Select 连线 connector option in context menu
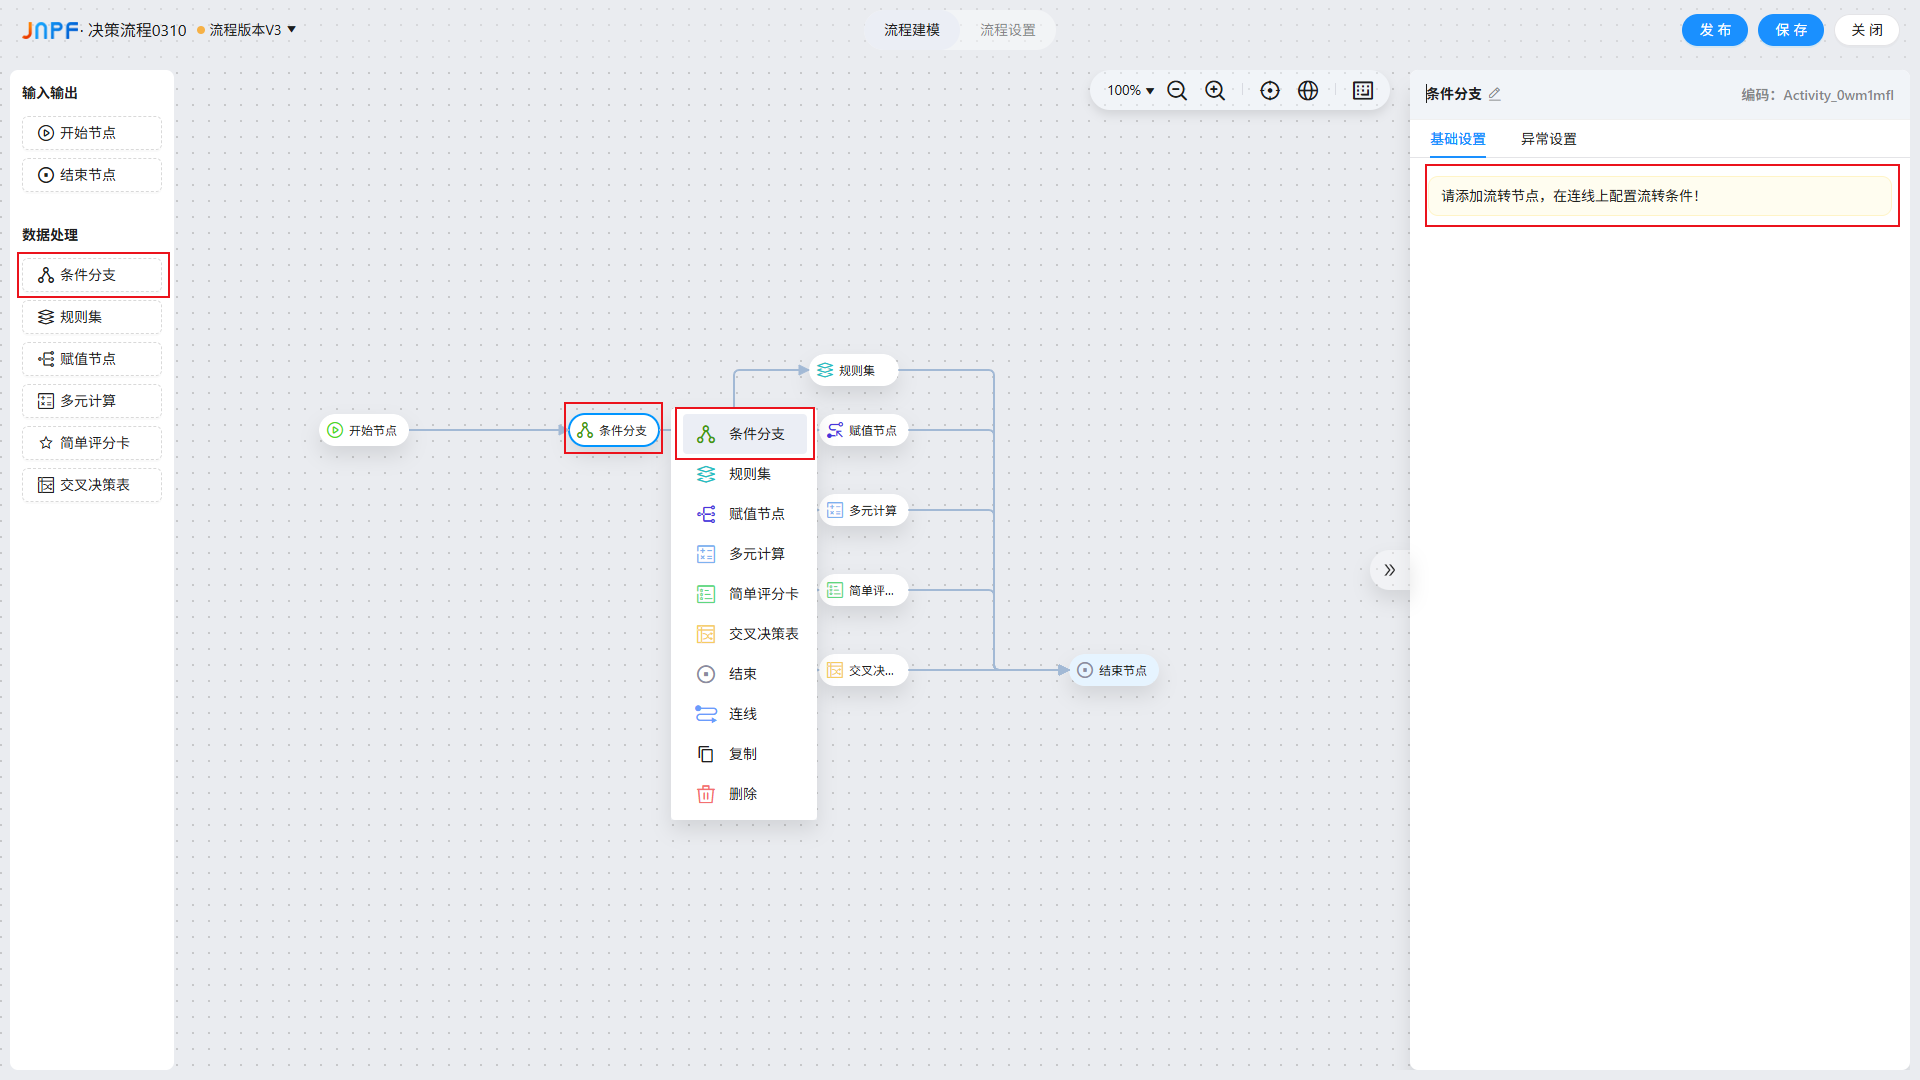The image size is (1920, 1080). pos(743,714)
